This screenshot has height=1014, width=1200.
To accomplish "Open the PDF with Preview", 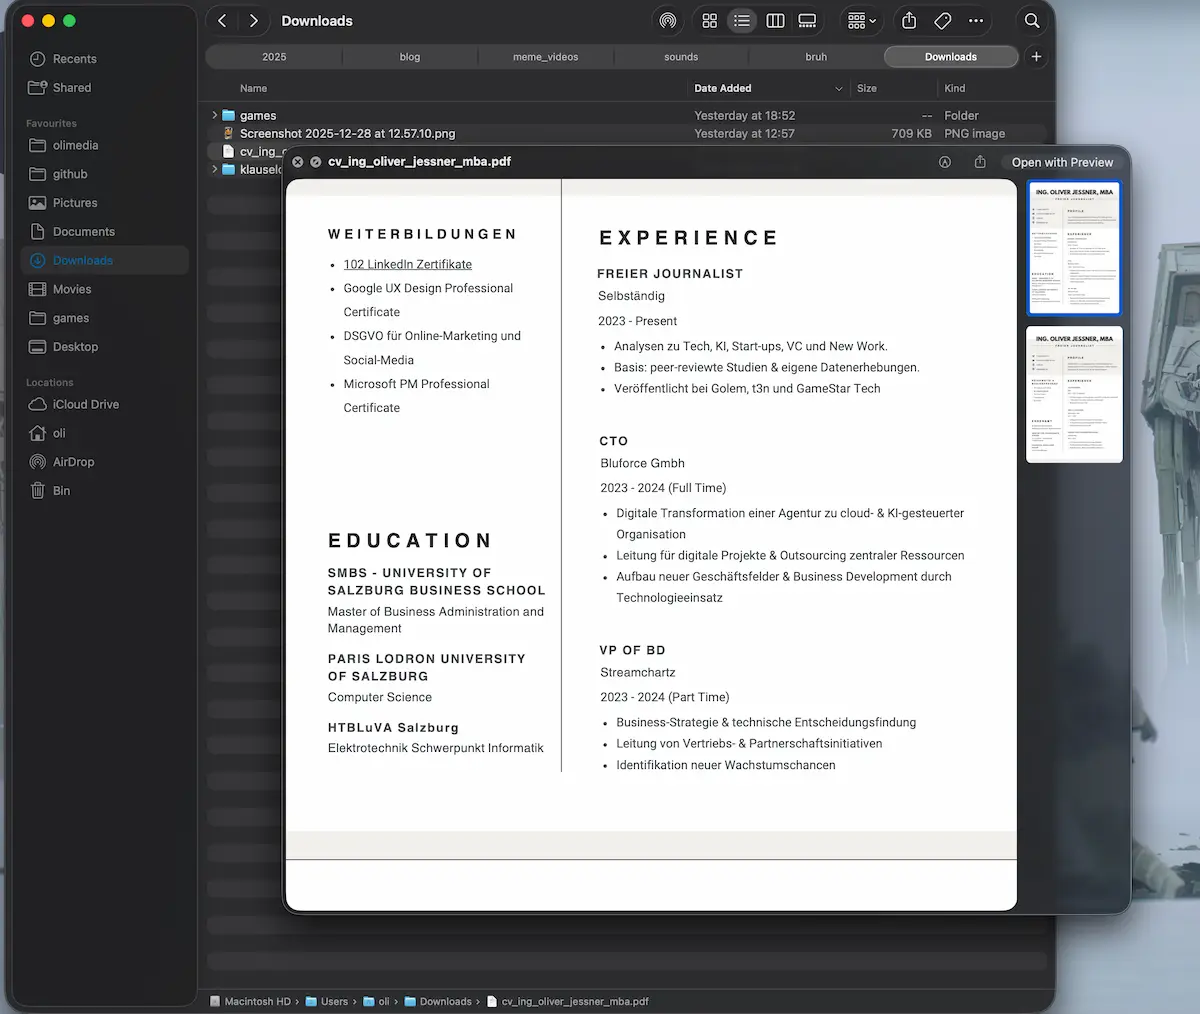I will point(1061,161).
